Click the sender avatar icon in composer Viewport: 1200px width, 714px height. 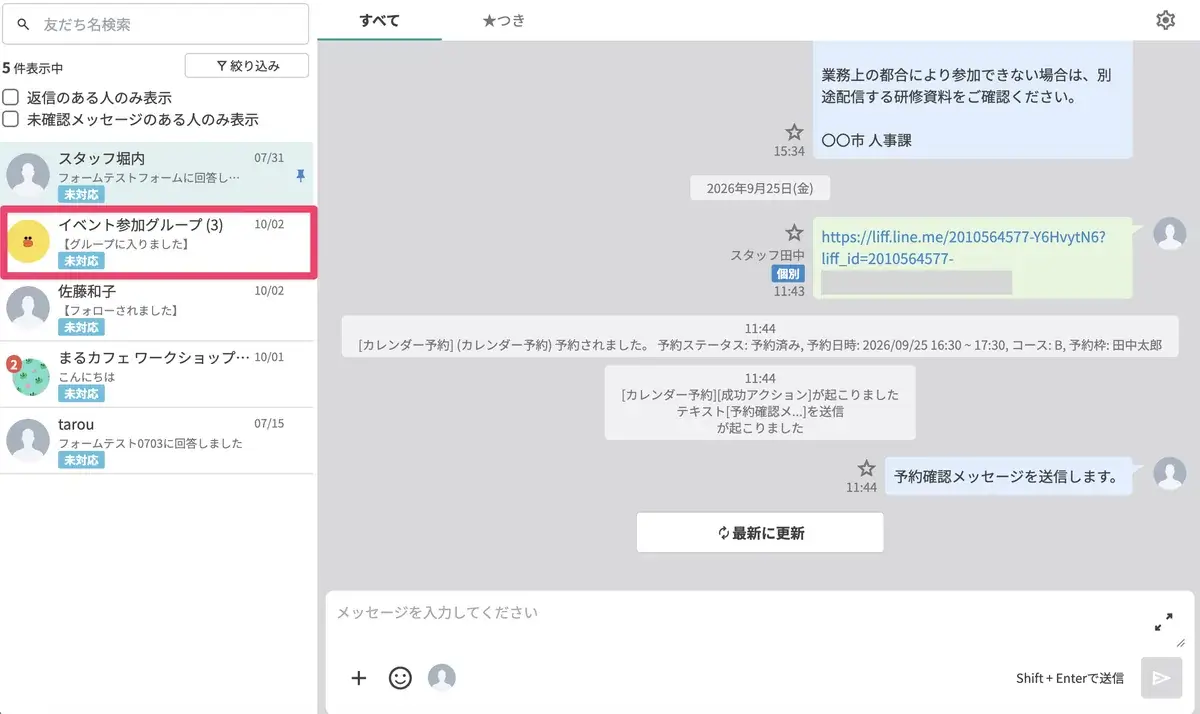[442, 677]
